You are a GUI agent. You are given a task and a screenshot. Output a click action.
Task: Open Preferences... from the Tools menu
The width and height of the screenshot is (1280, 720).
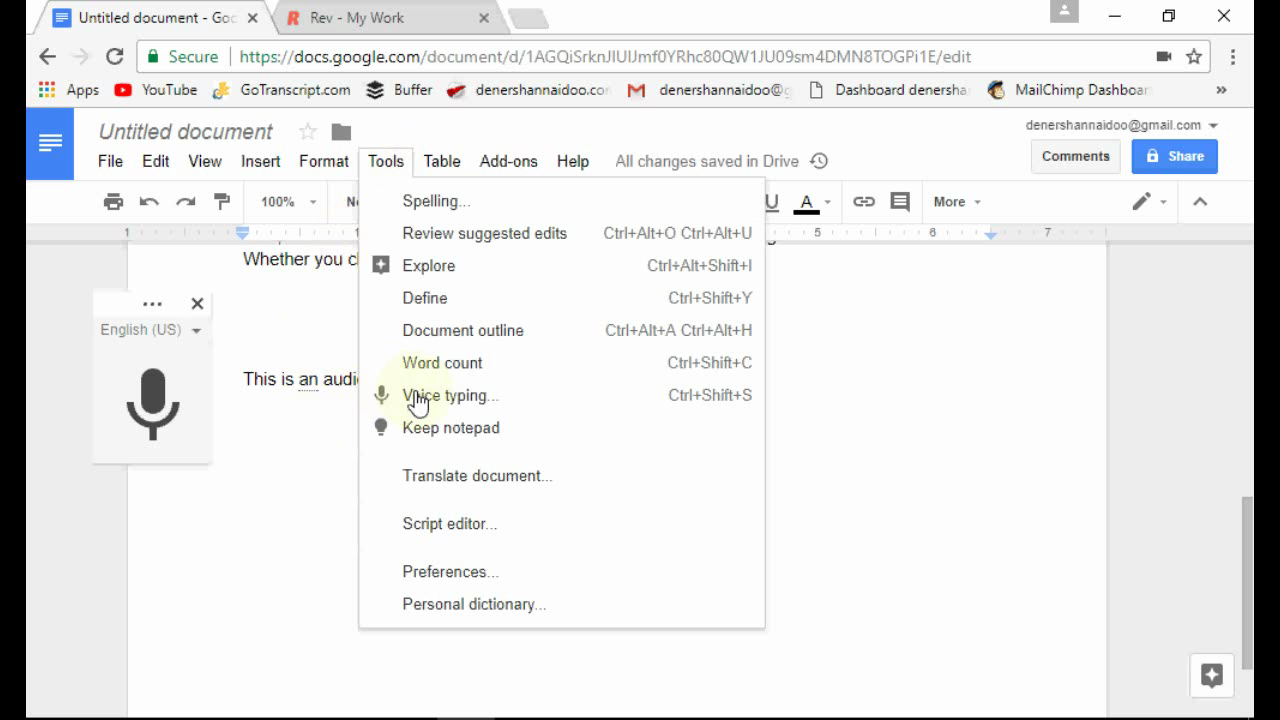click(562, 572)
